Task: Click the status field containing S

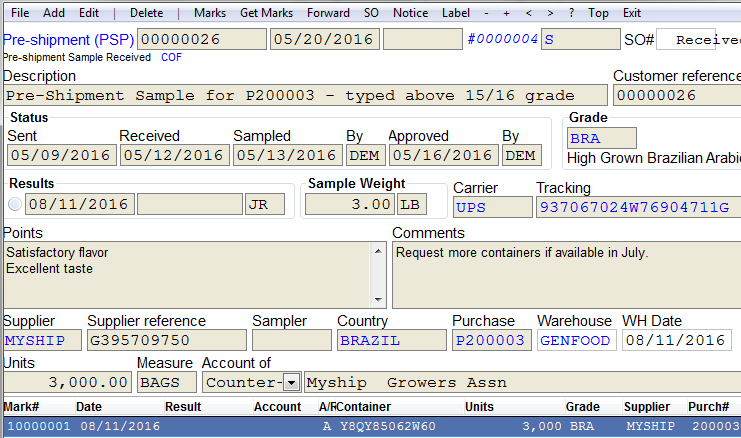Action: pos(580,39)
